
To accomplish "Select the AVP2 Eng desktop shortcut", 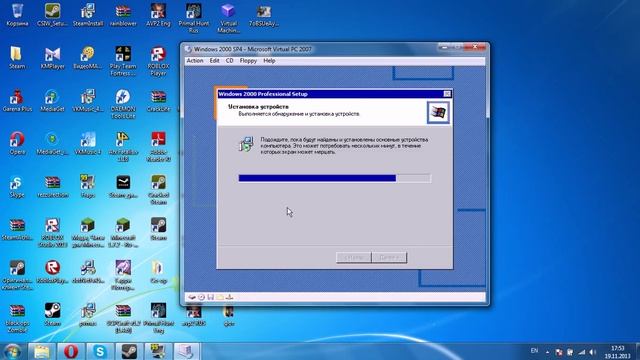I will 158,15.
